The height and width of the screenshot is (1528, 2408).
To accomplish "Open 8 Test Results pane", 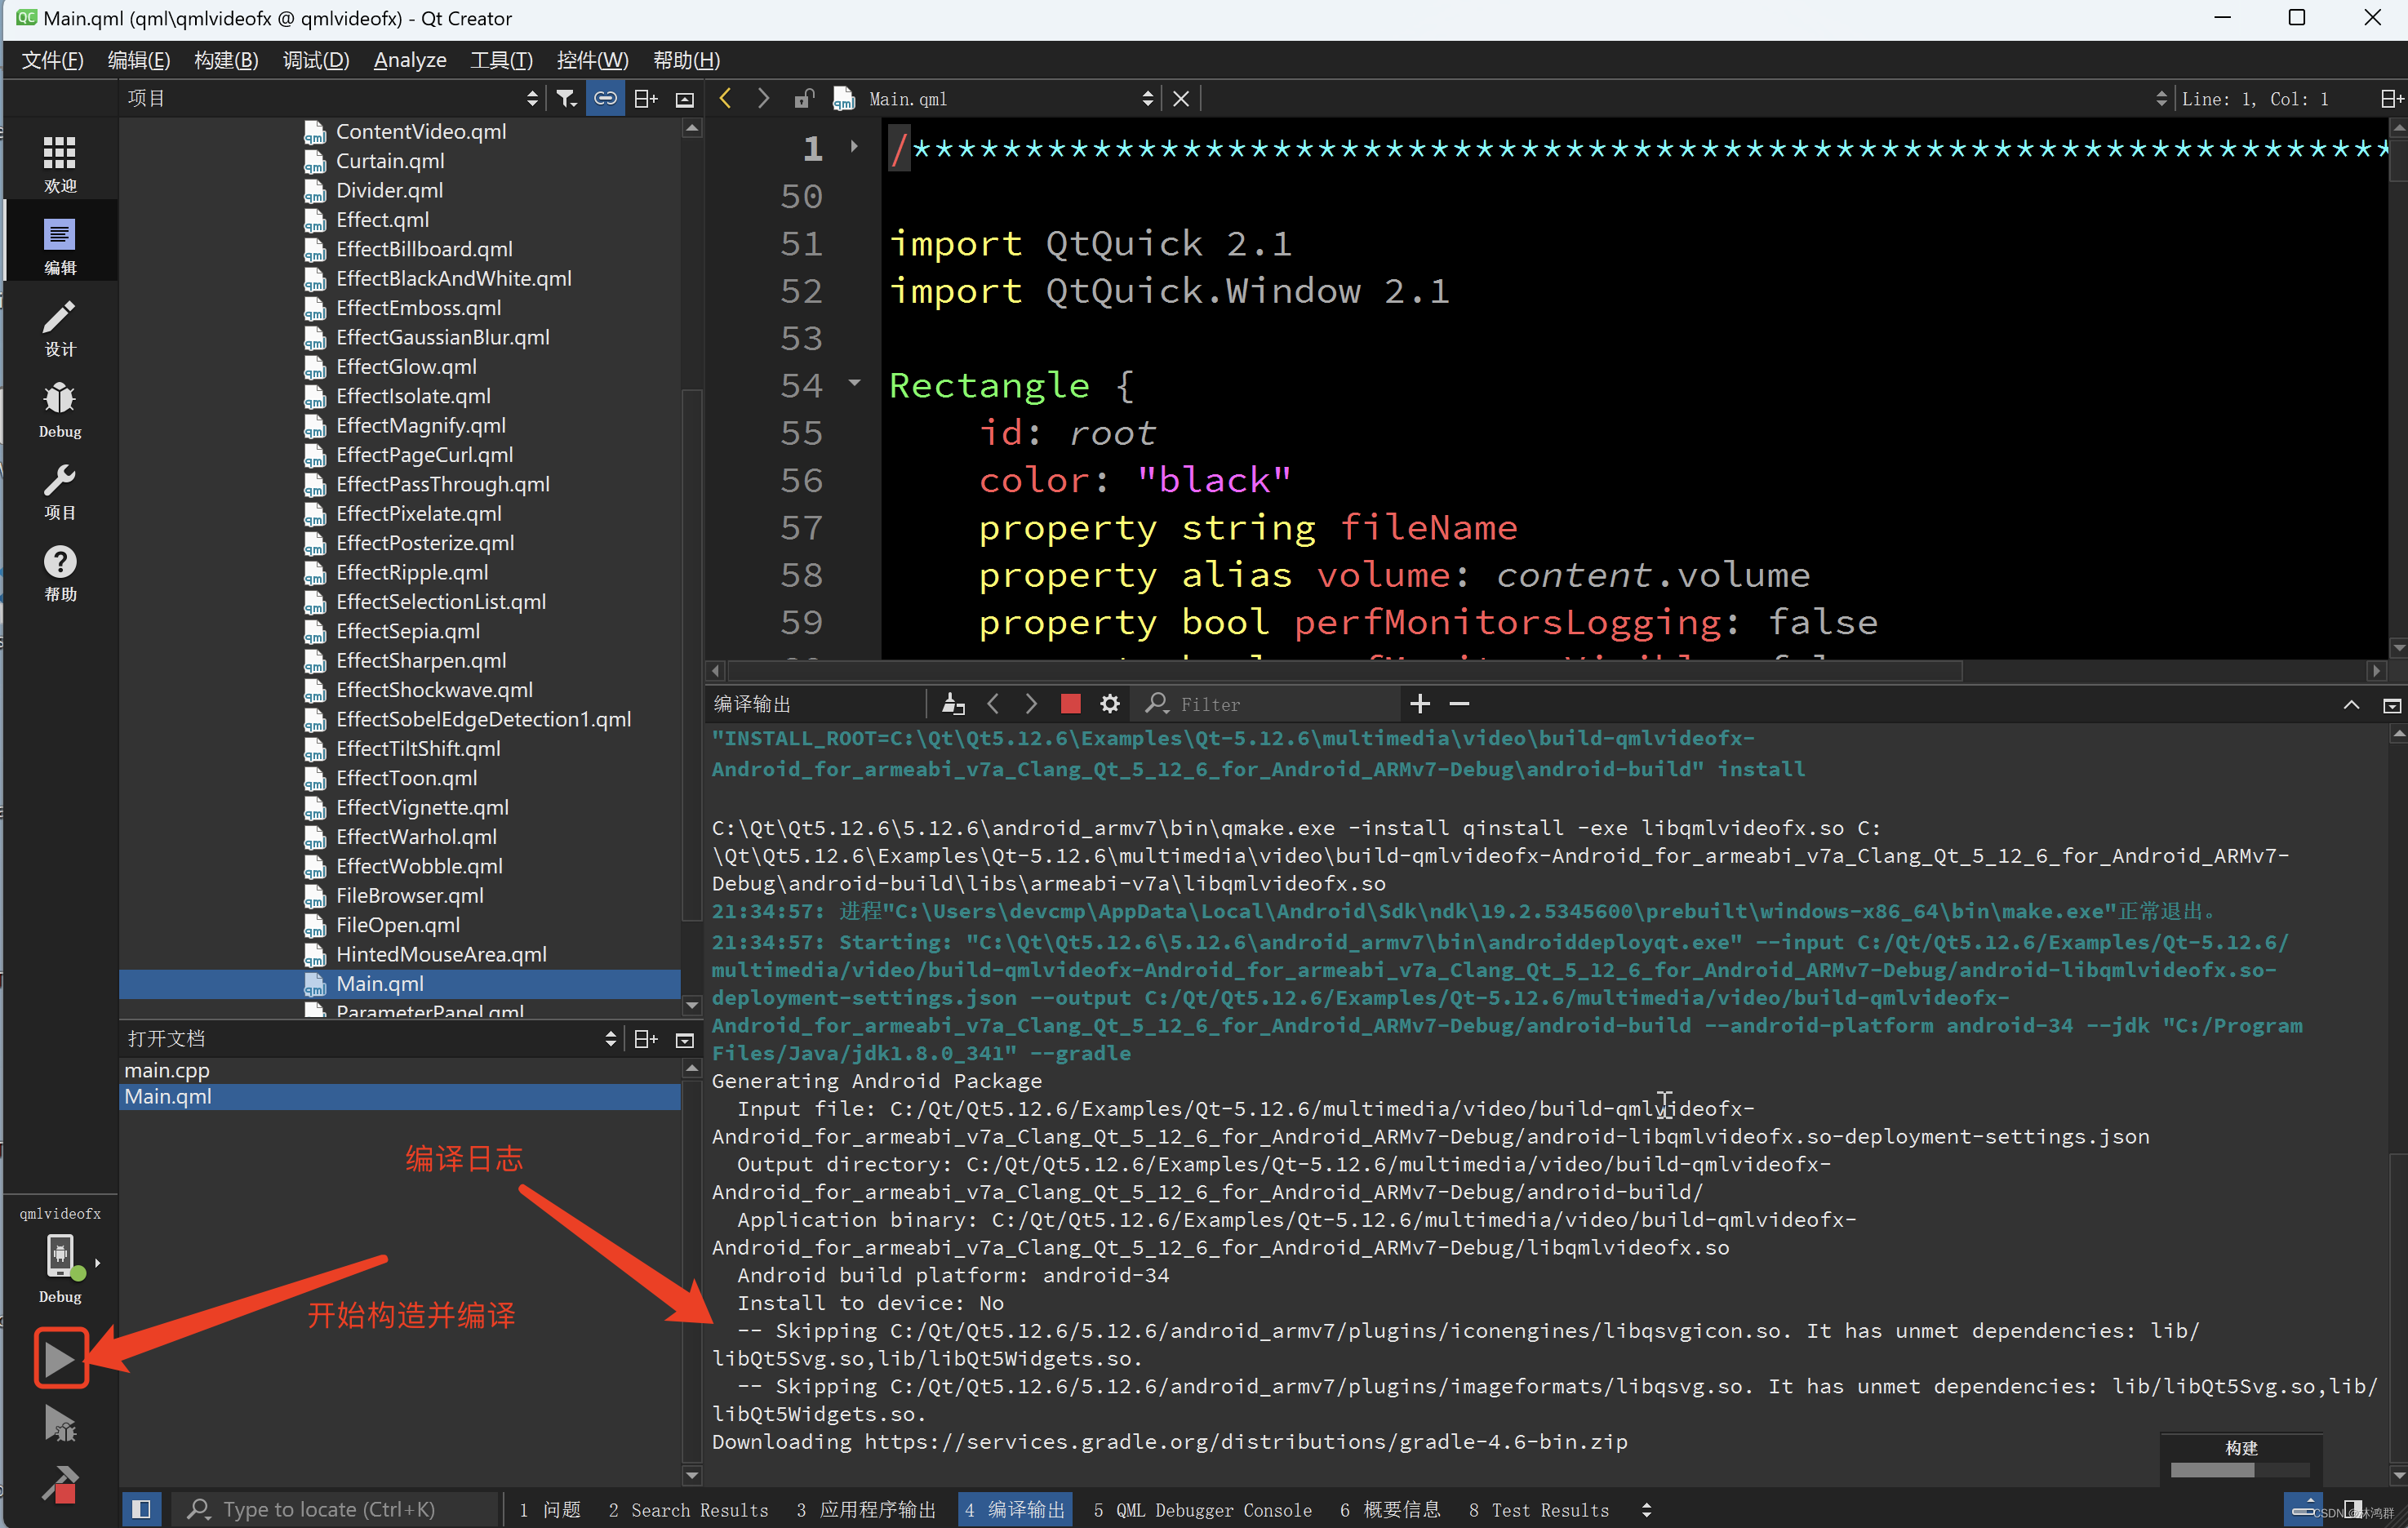I will click(1539, 1509).
